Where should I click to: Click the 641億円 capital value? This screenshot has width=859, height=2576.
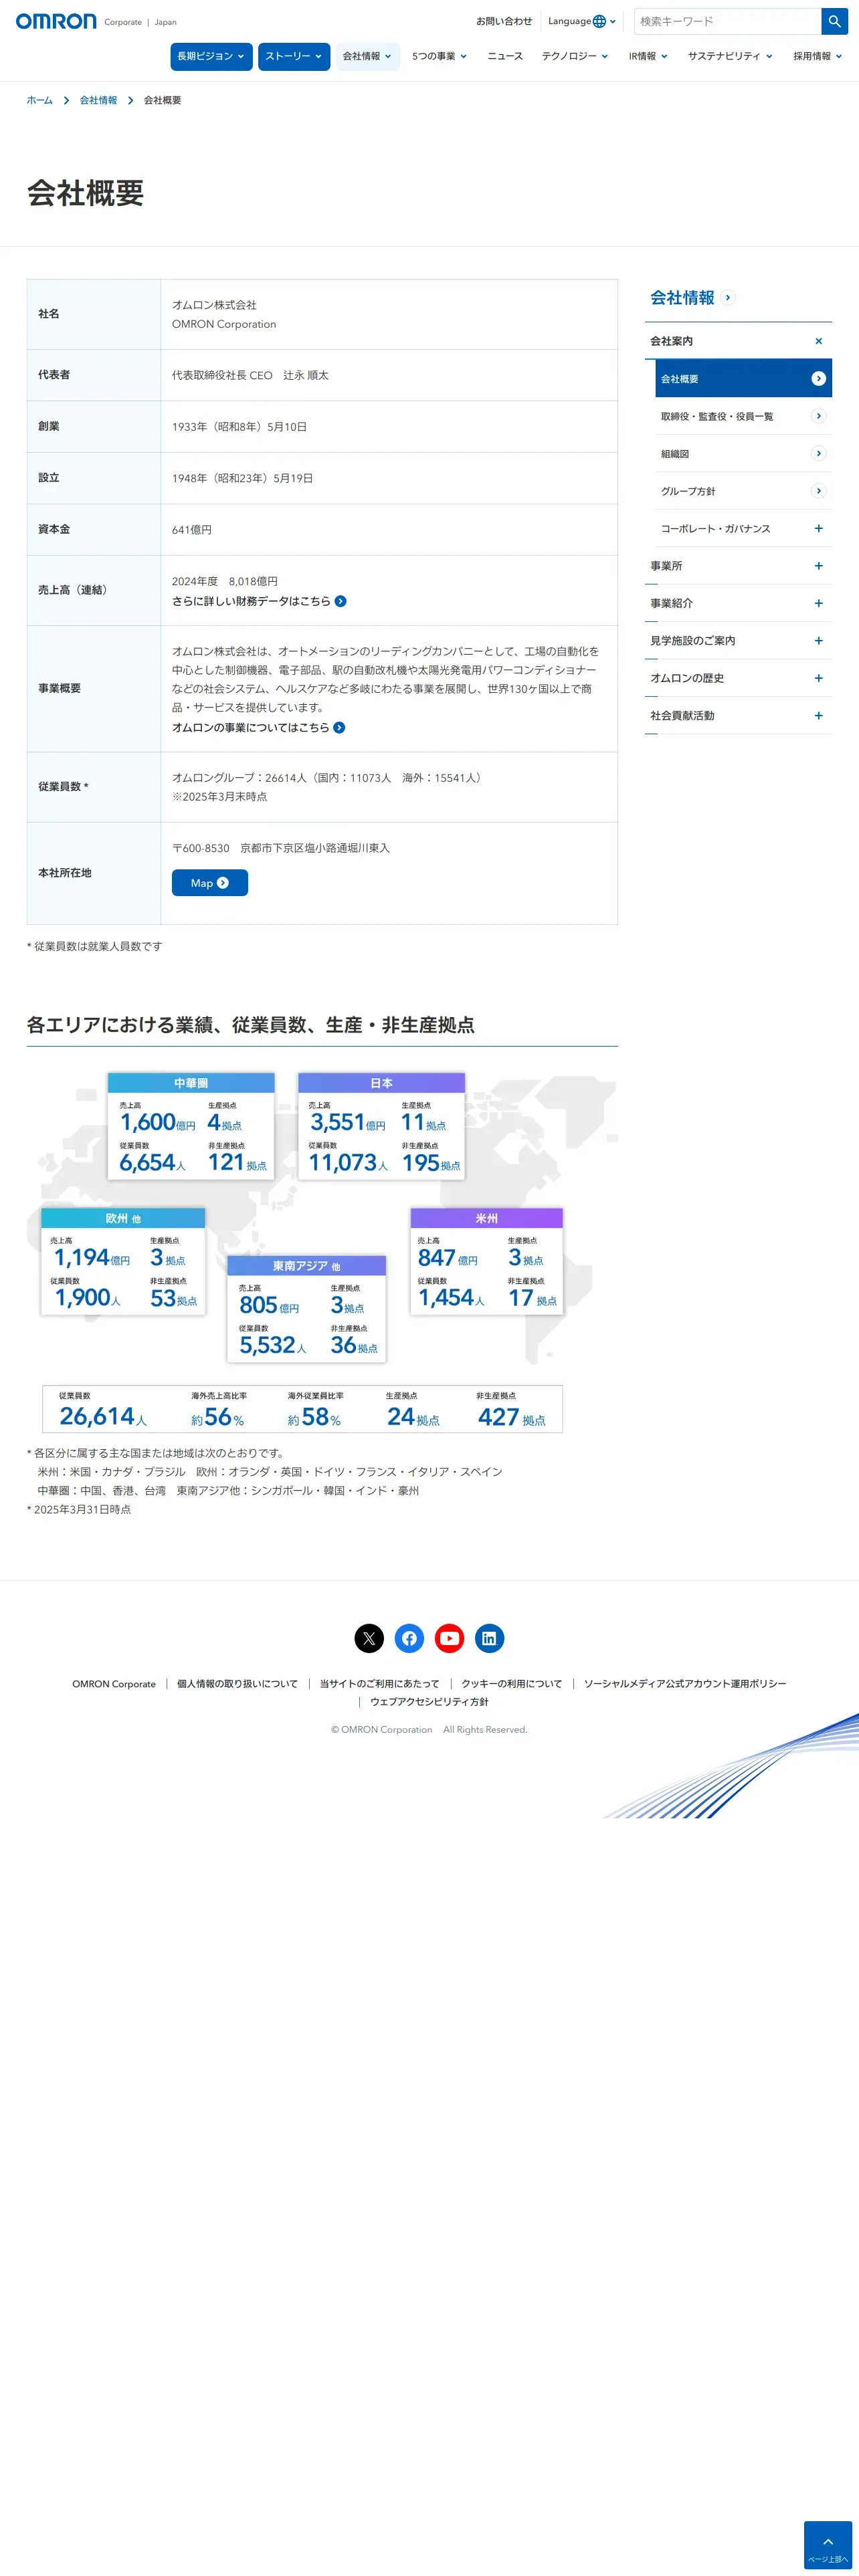click(x=192, y=530)
